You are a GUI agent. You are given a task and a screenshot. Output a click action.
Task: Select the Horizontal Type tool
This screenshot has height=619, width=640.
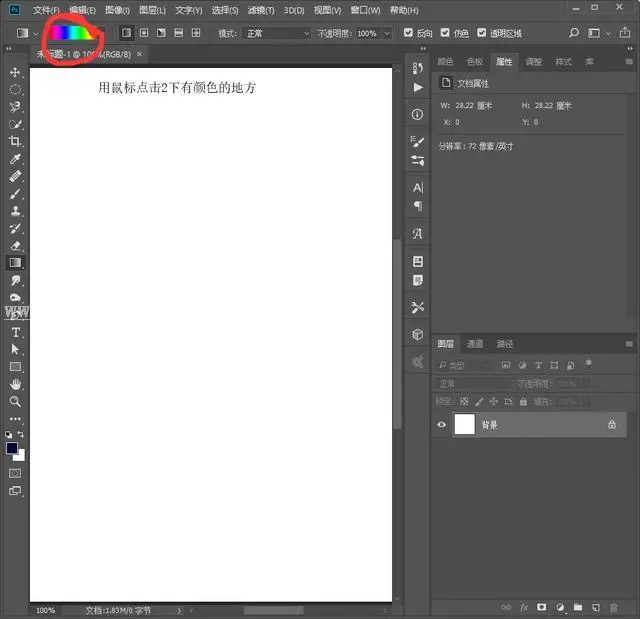(x=15, y=332)
